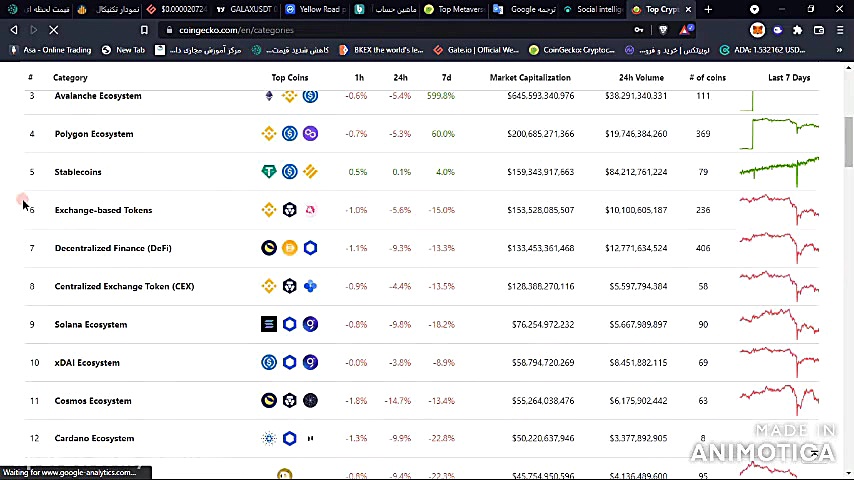Show more bookmarks overflow chevron
Image resolution: width=854 pixels, height=480 pixels.
coord(839,50)
